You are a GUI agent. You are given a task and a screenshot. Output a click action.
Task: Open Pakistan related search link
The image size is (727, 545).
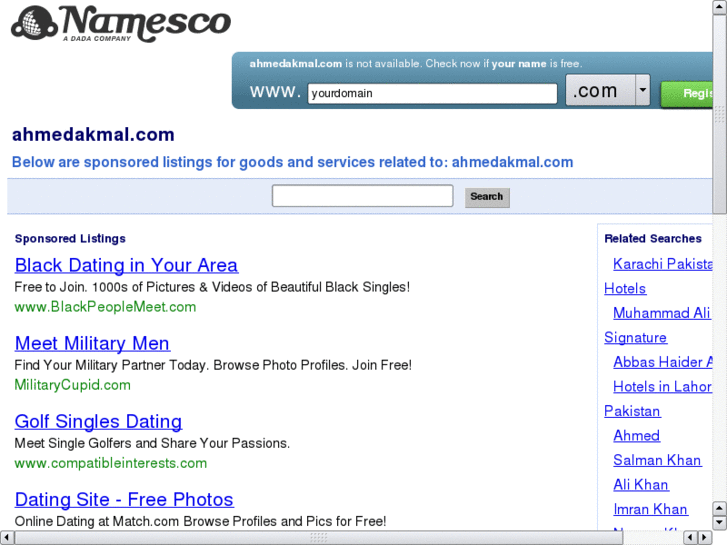pos(632,411)
